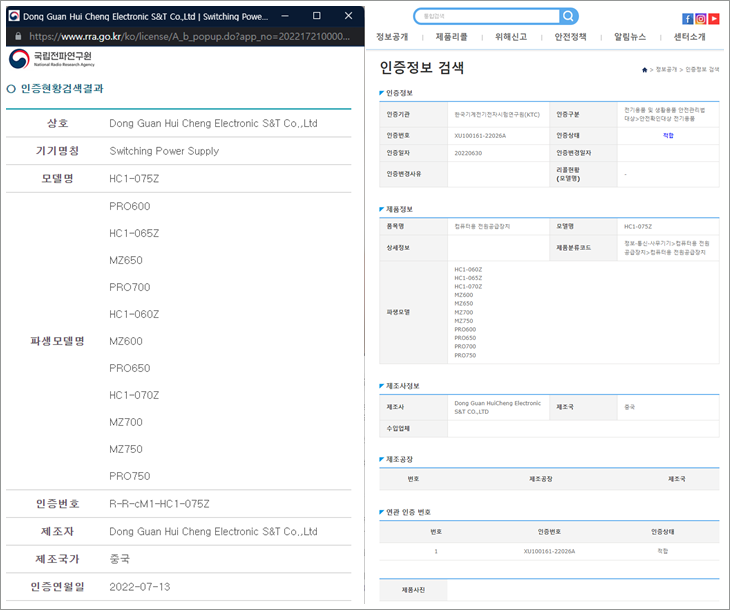The height and width of the screenshot is (610, 730).
Task: Open the 안전정책 menu
Action: coord(570,37)
